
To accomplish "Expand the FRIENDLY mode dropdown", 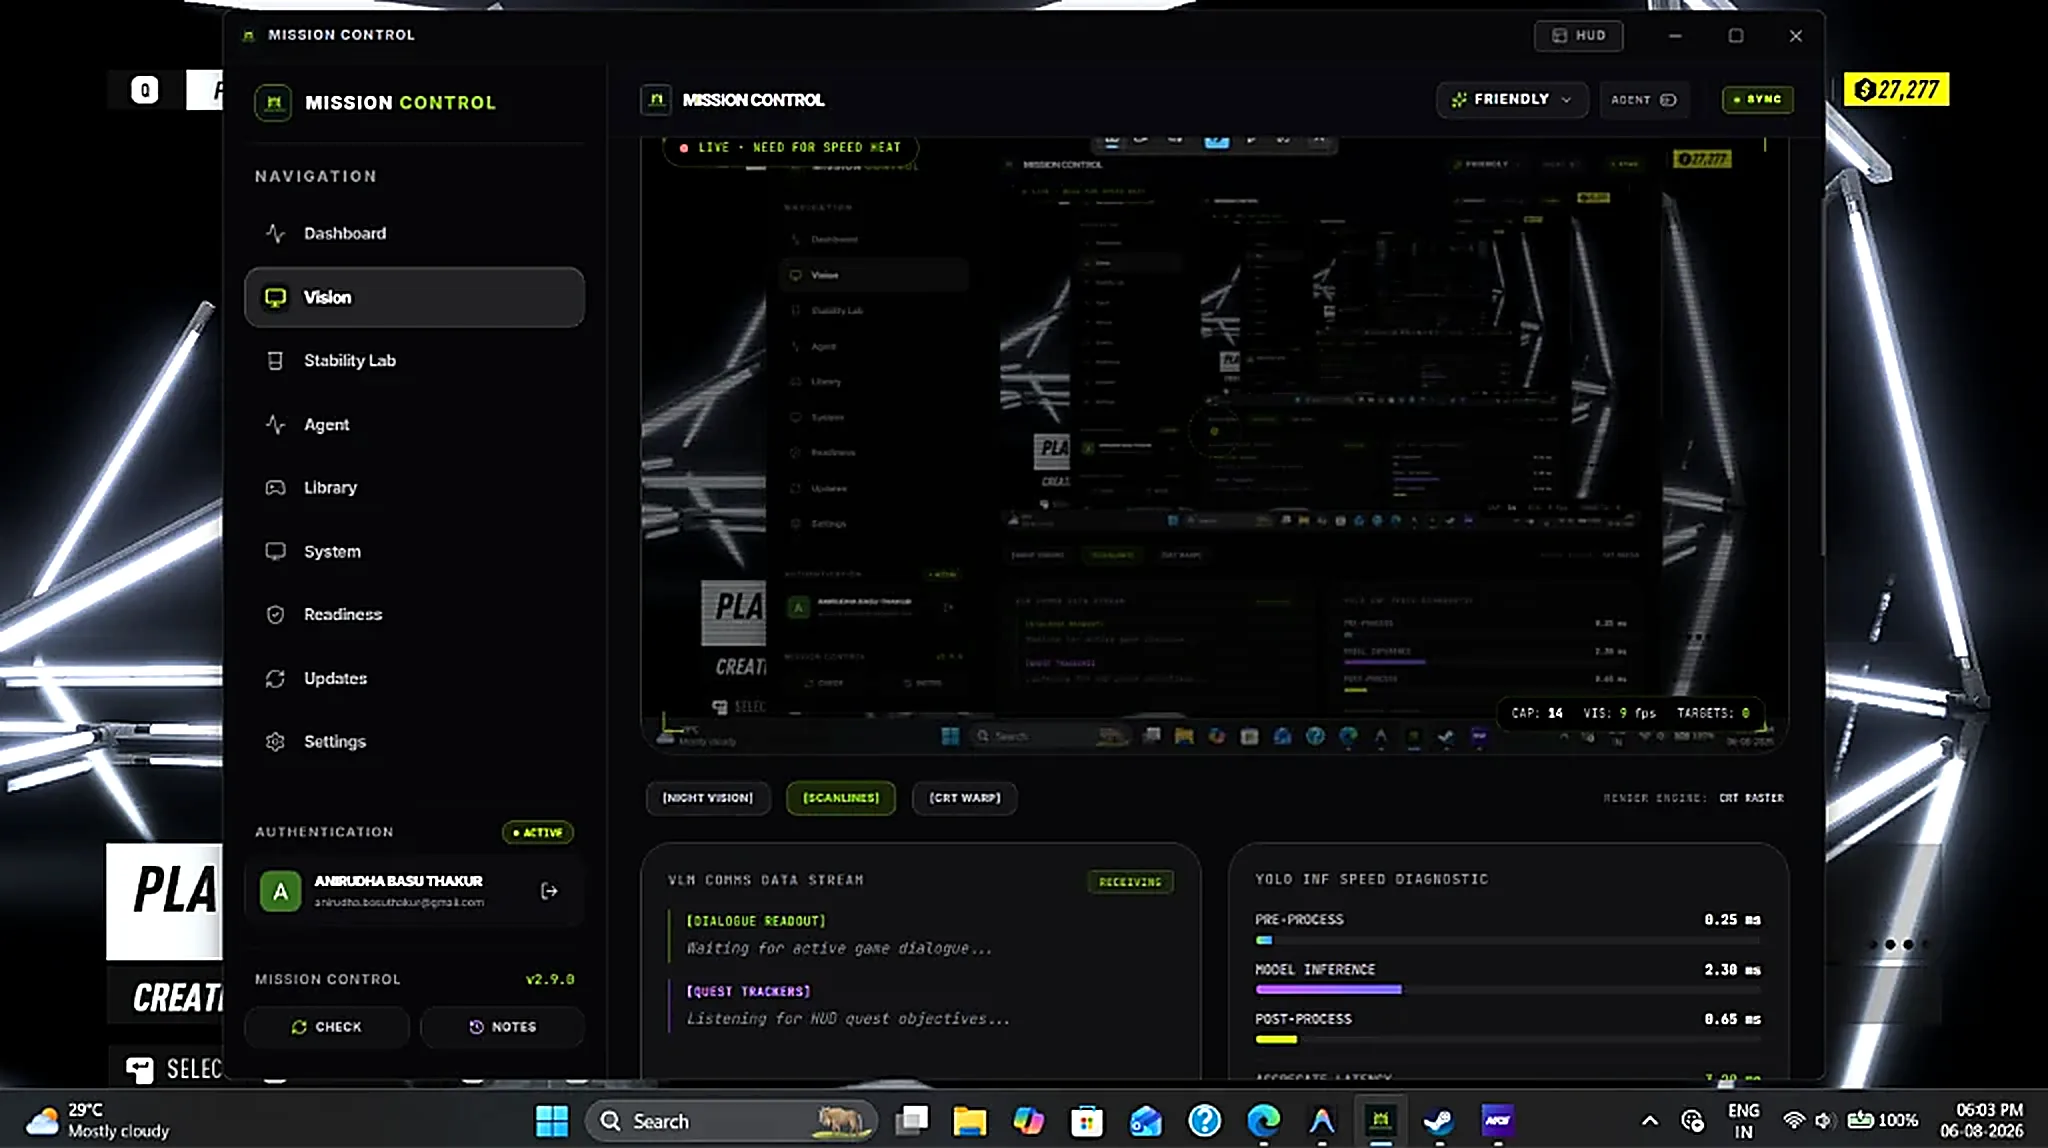I will coord(1511,99).
